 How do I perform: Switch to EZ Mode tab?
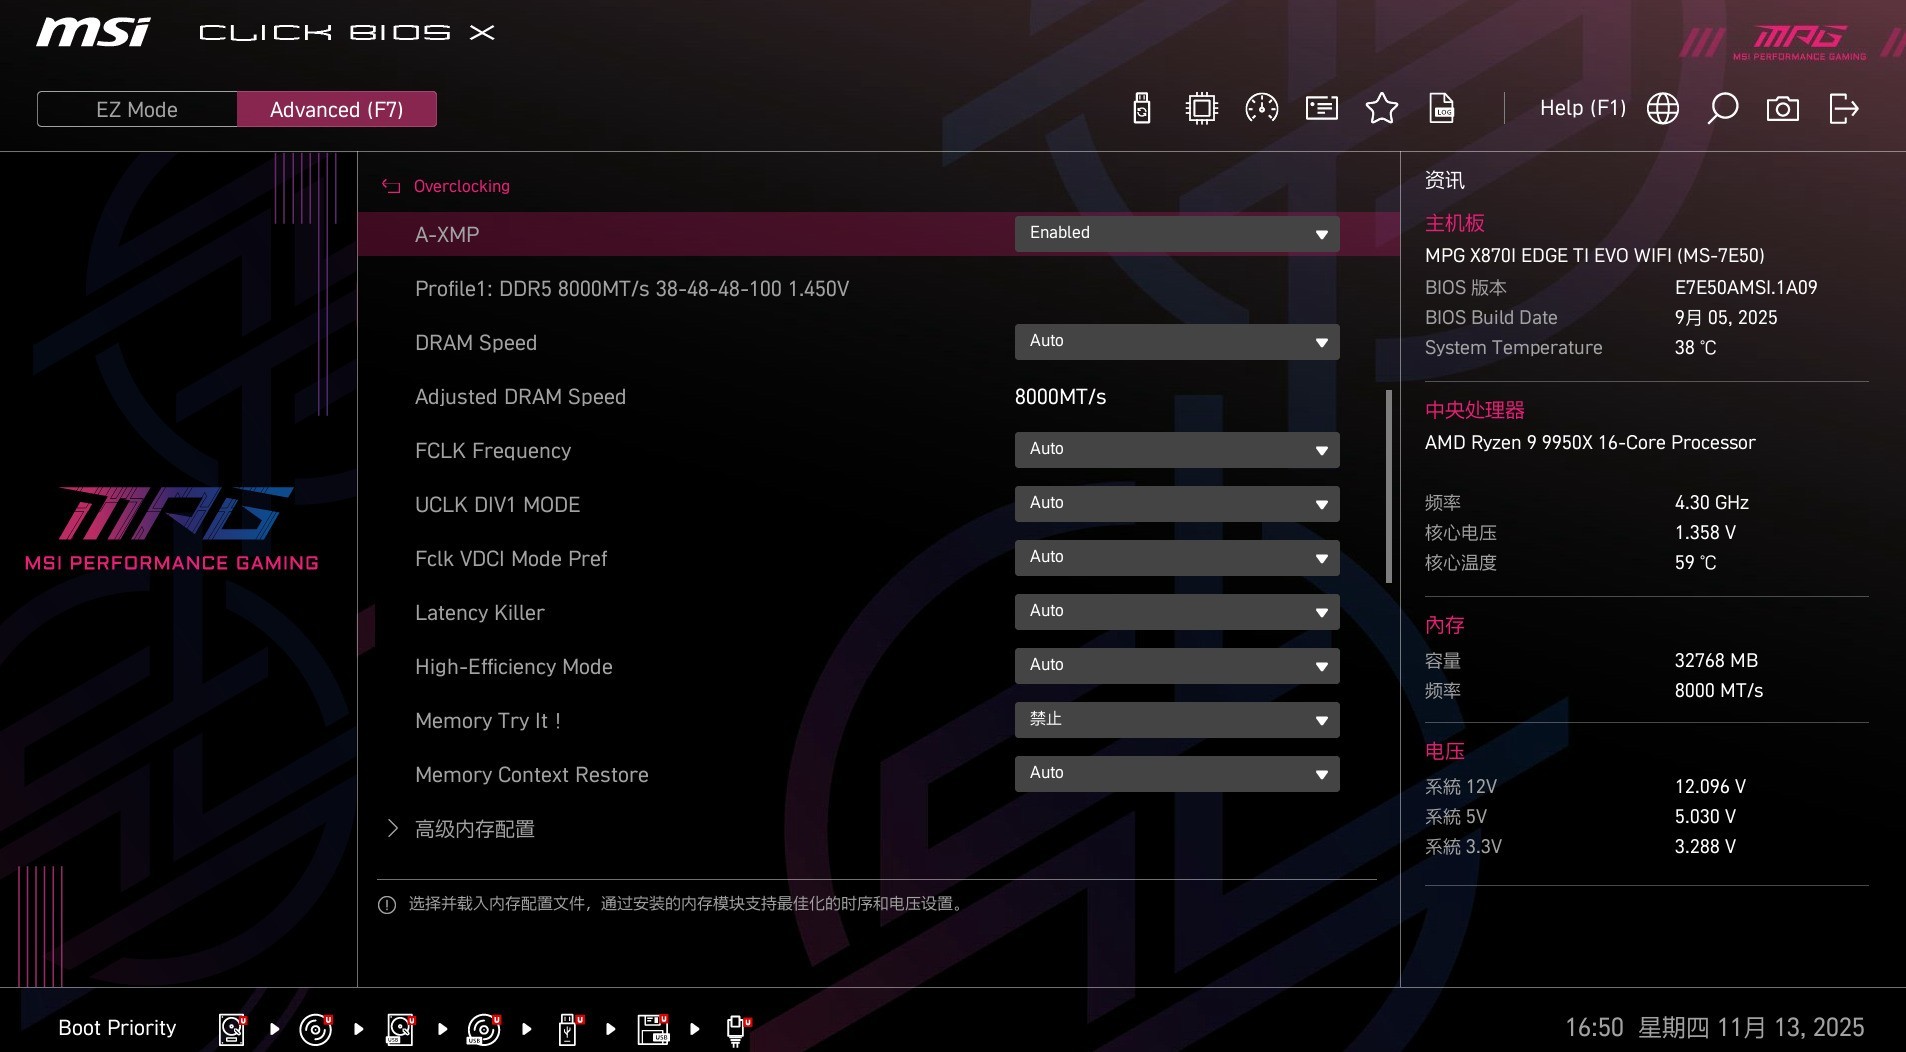(136, 109)
